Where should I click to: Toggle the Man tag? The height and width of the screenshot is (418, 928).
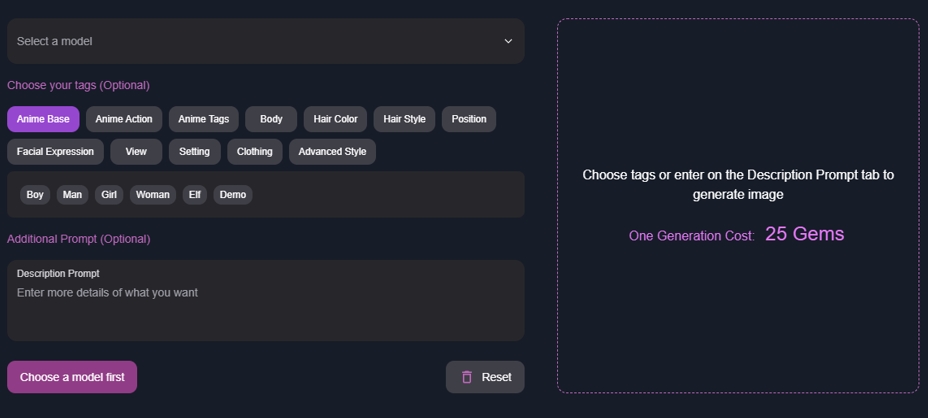pyautogui.click(x=72, y=195)
